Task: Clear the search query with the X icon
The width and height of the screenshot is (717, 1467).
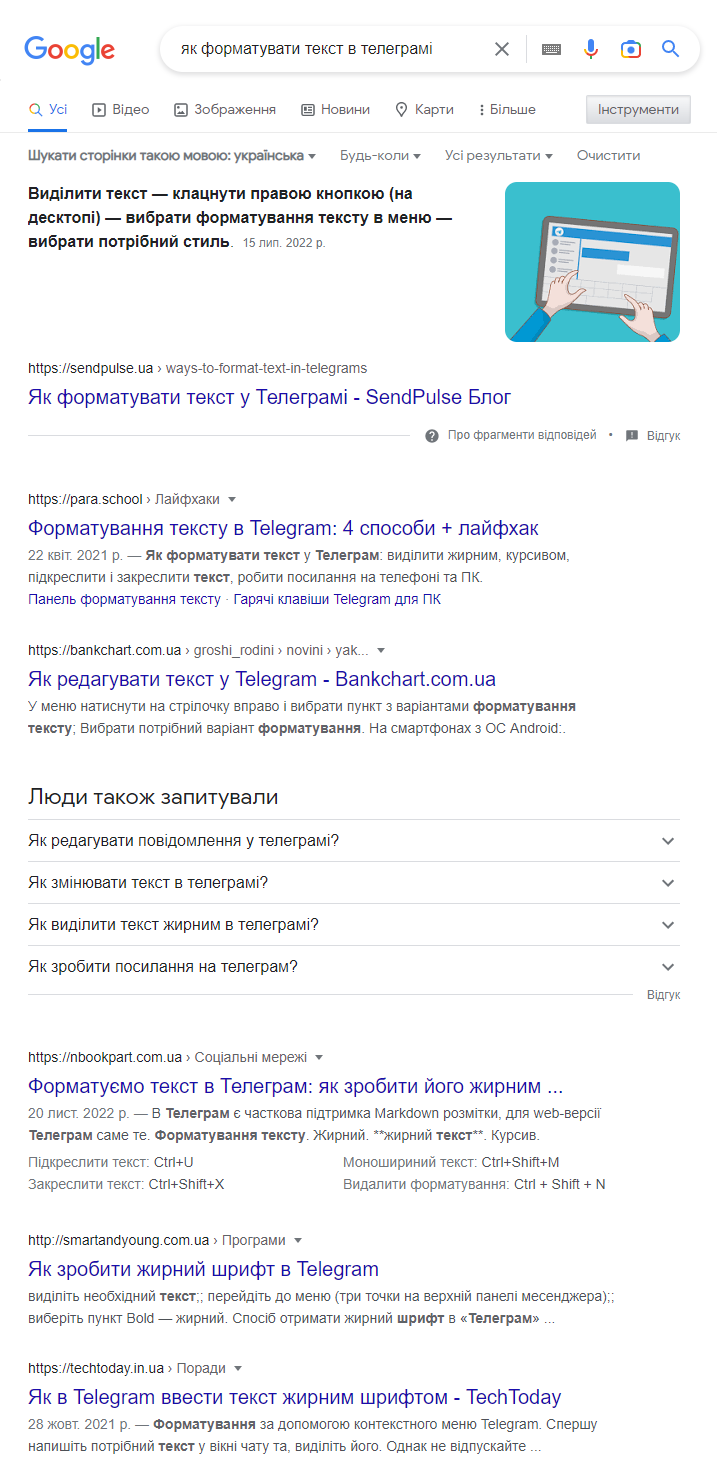Action: (502, 48)
